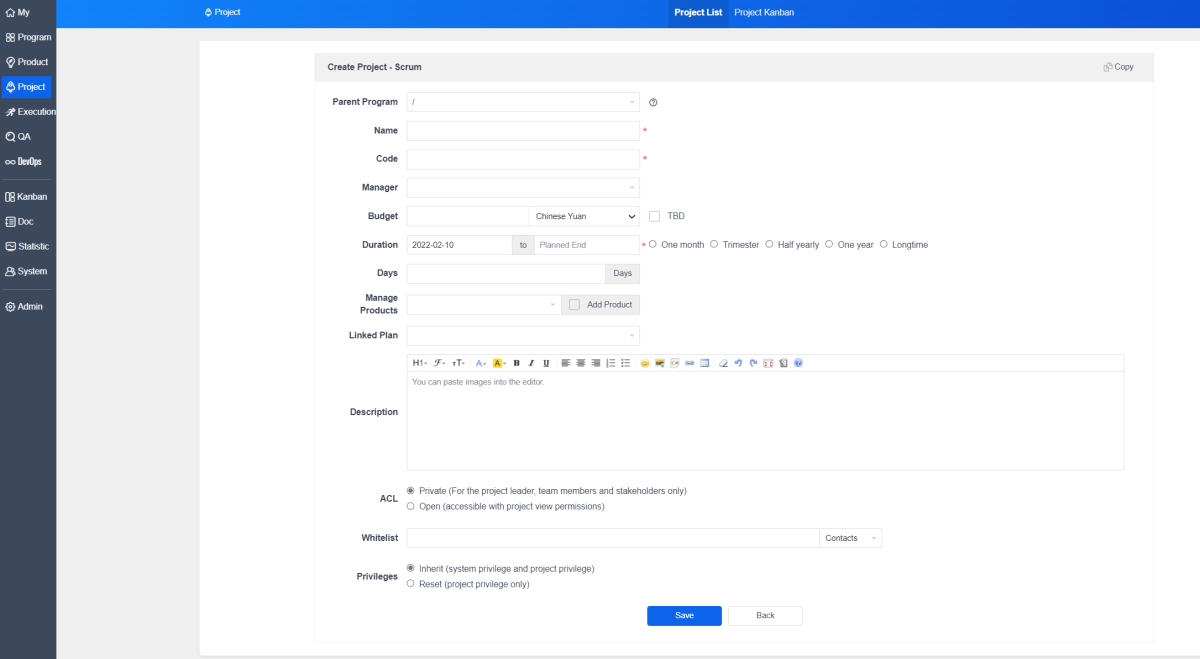Click the Back button
1200x659 pixels.
765,616
